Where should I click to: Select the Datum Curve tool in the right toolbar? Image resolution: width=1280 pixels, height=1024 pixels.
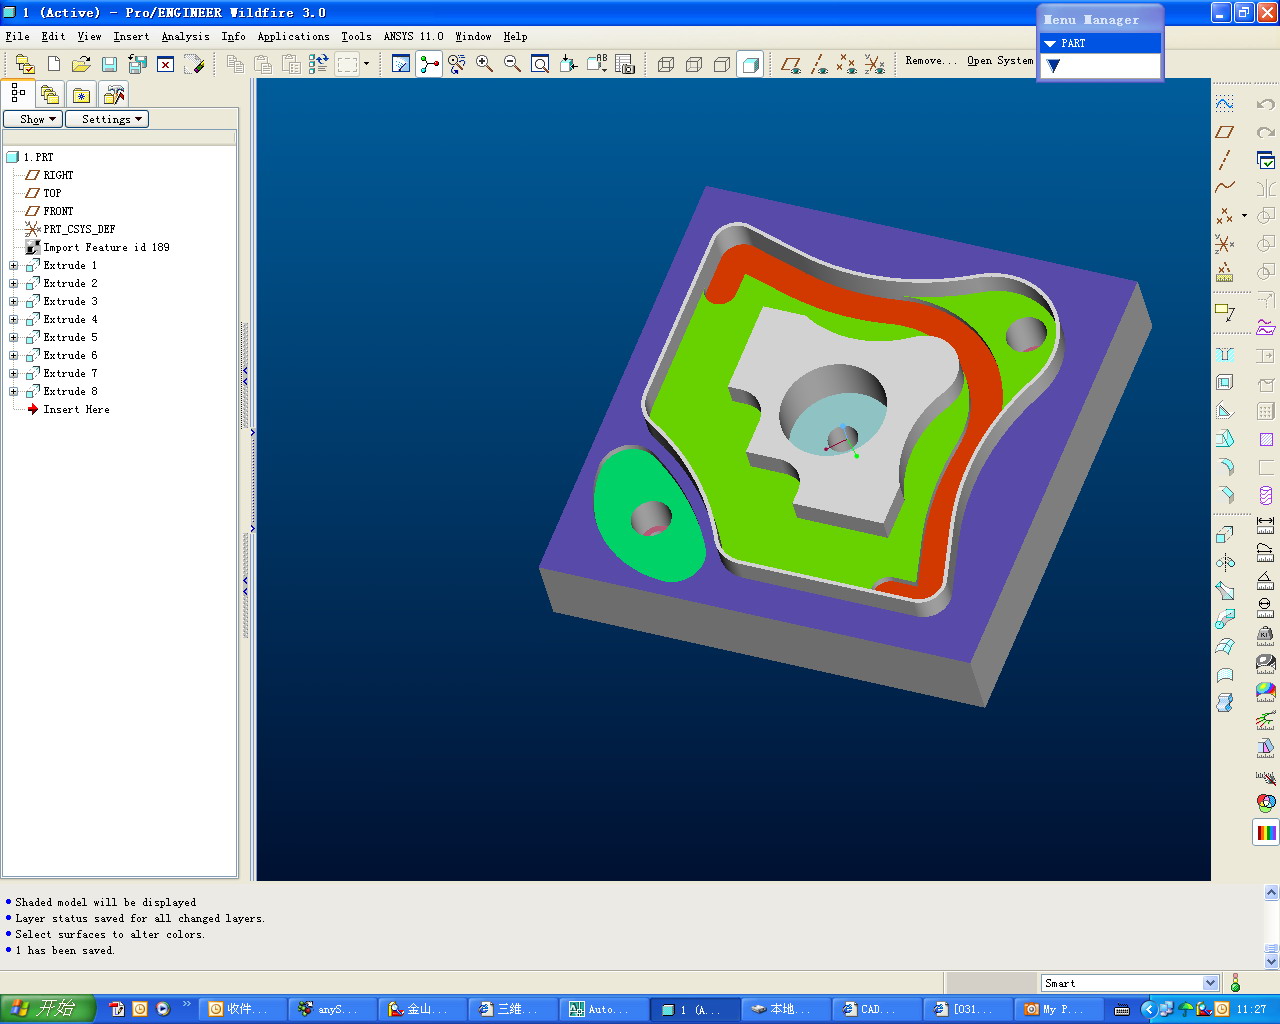coord(1225,188)
